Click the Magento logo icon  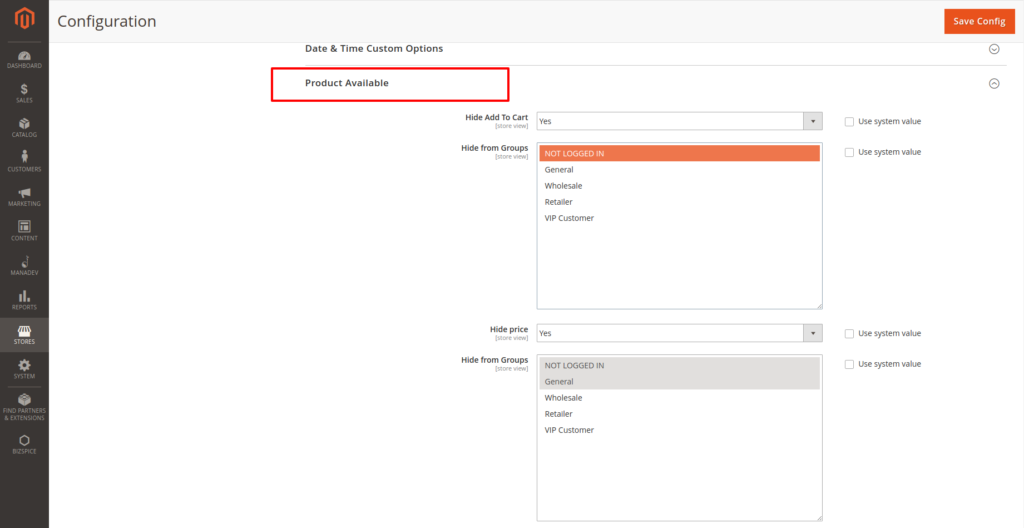24,20
